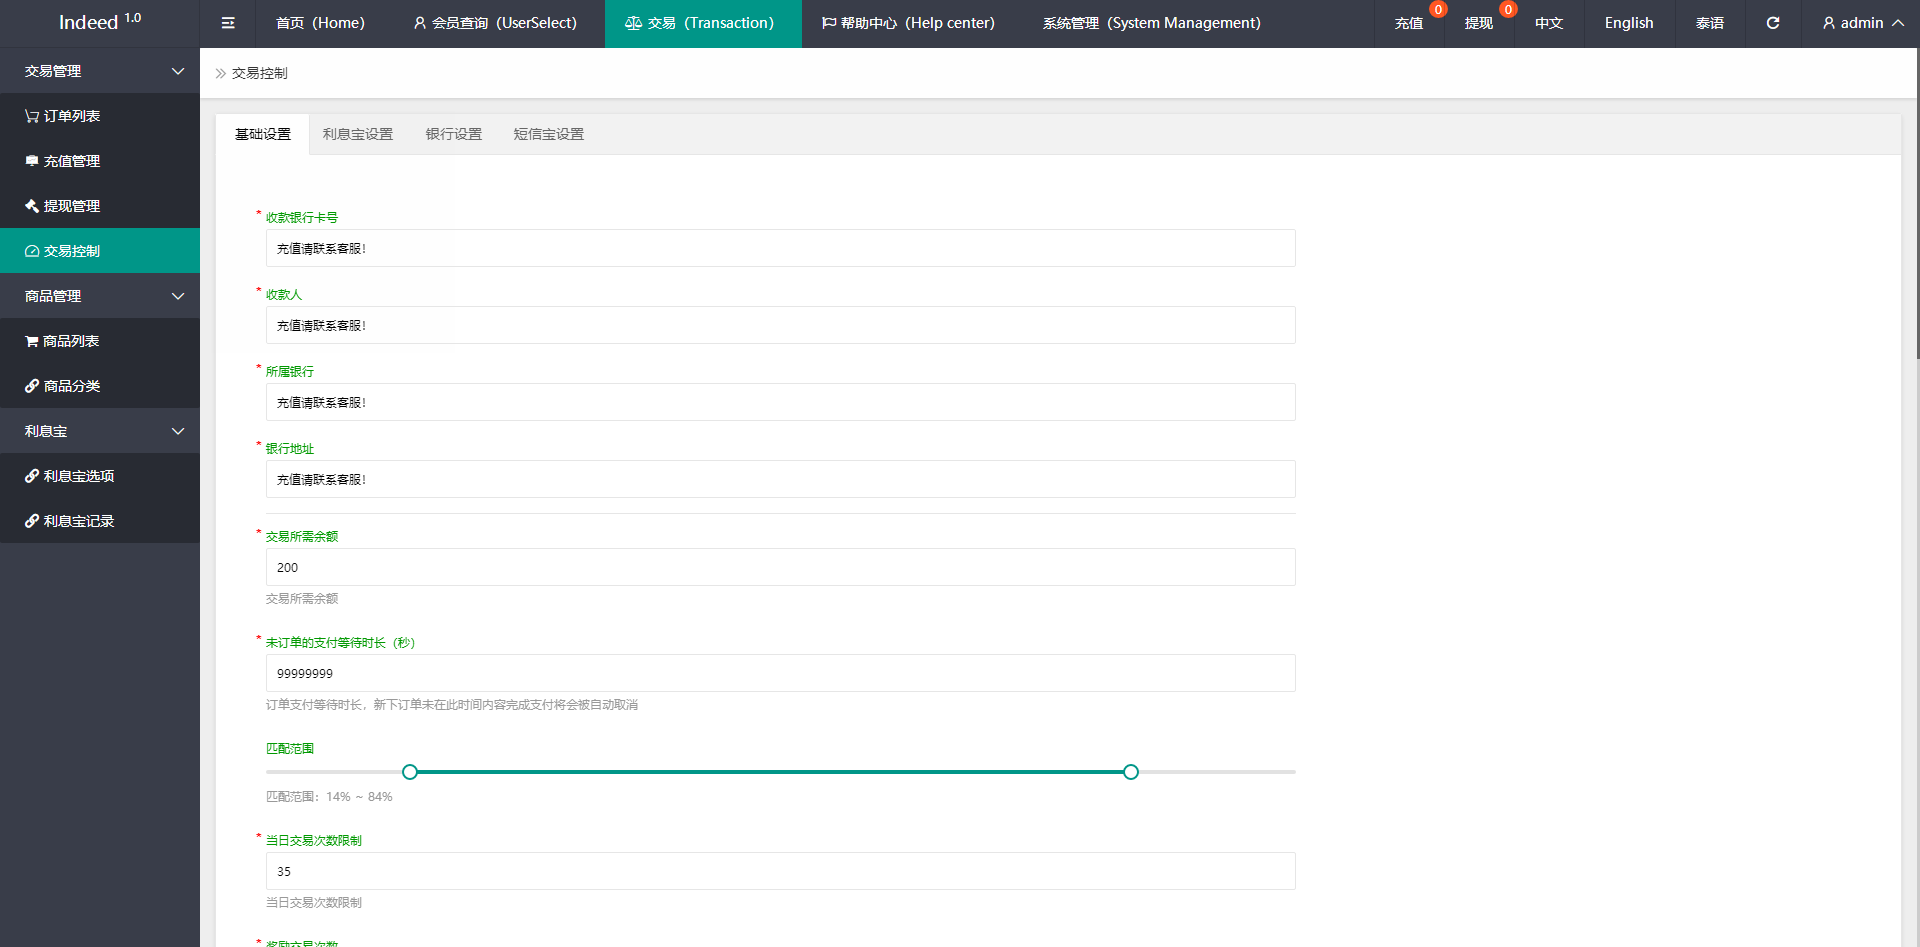Viewport: 1920px width, 947px height.
Task: Open the admin user dropdown
Action: pos(1862,23)
